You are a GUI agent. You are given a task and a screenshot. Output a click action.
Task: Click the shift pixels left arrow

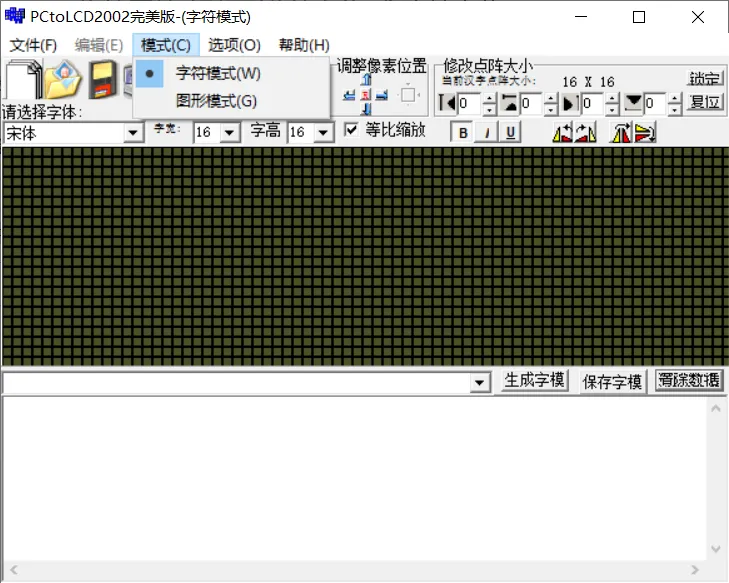point(349,95)
